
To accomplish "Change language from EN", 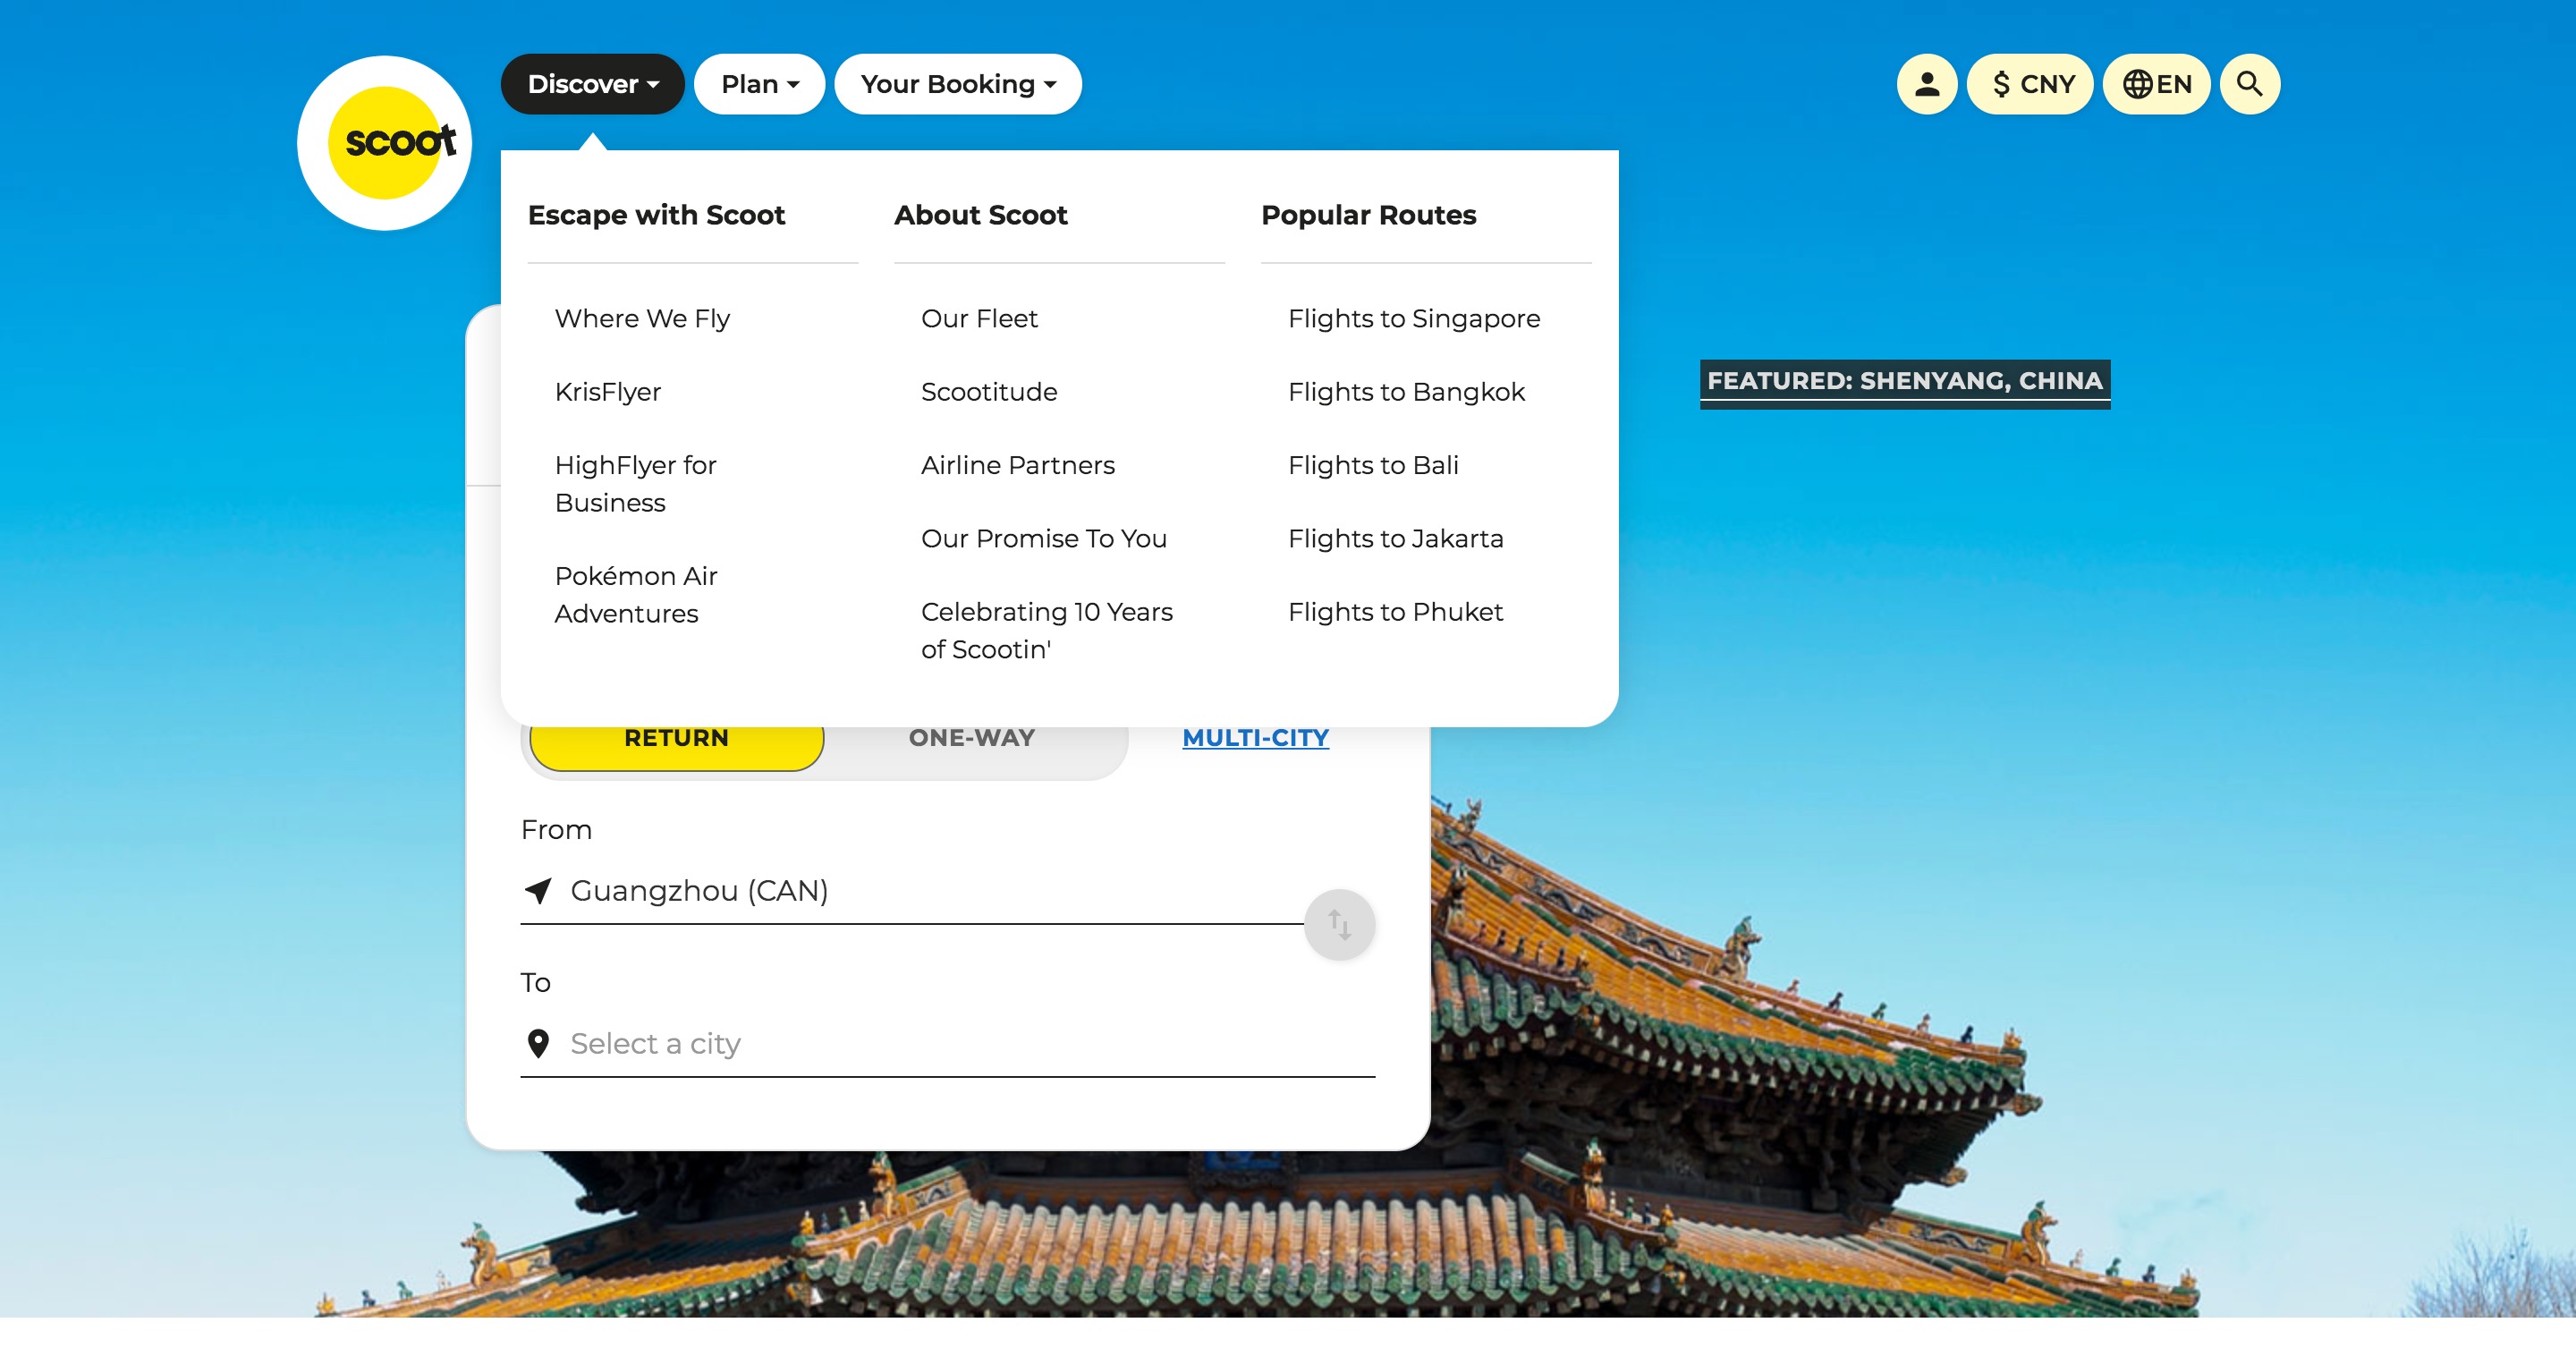I will pos(2156,84).
